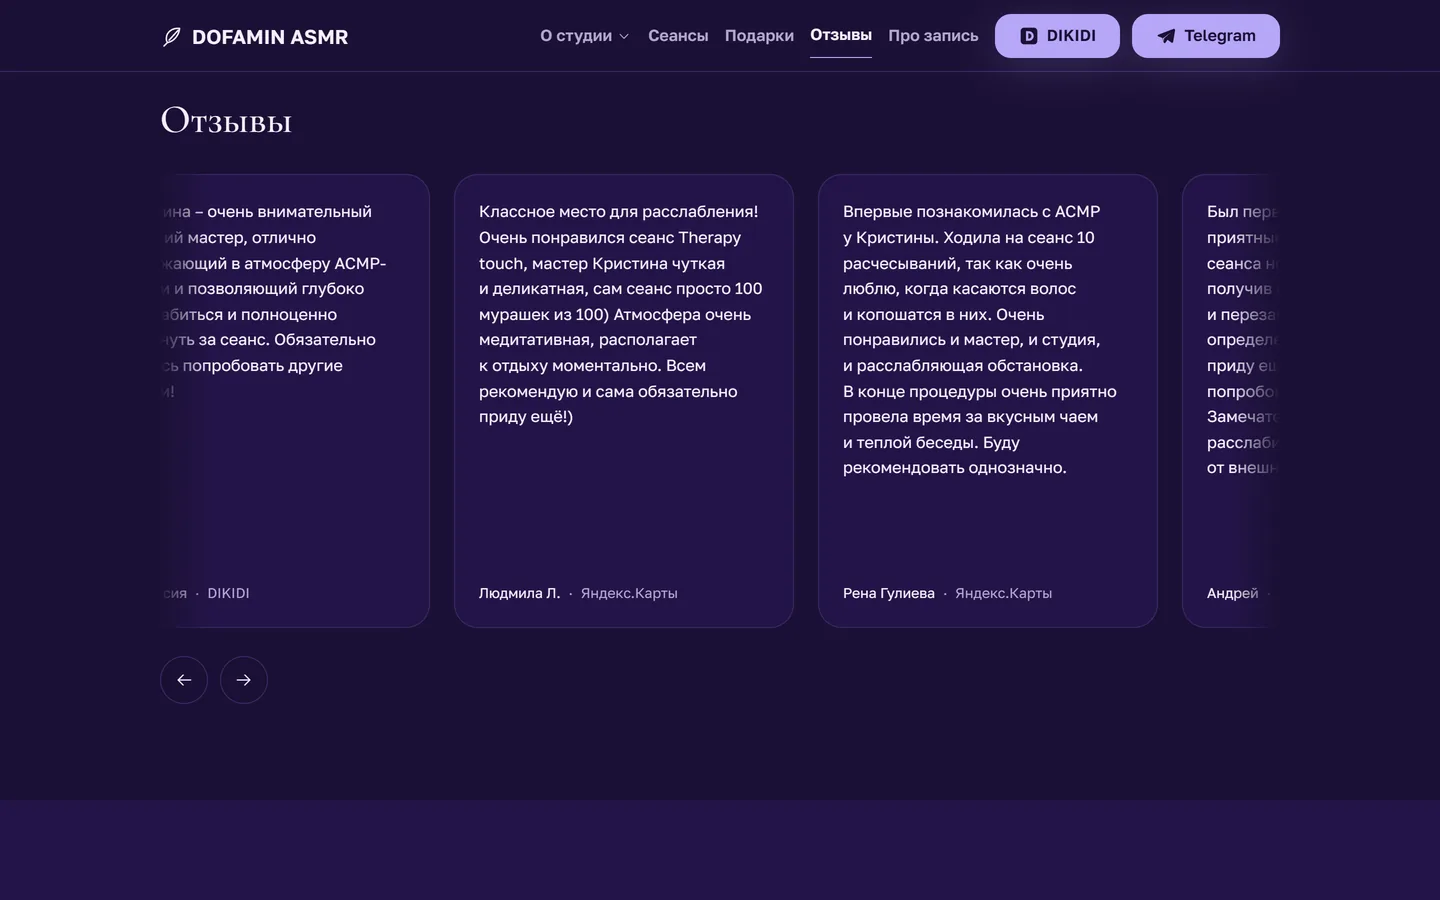Viewport: 1440px width, 900px height.
Task: Click the DIKIDI letter D icon
Action: tap(1028, 36)
